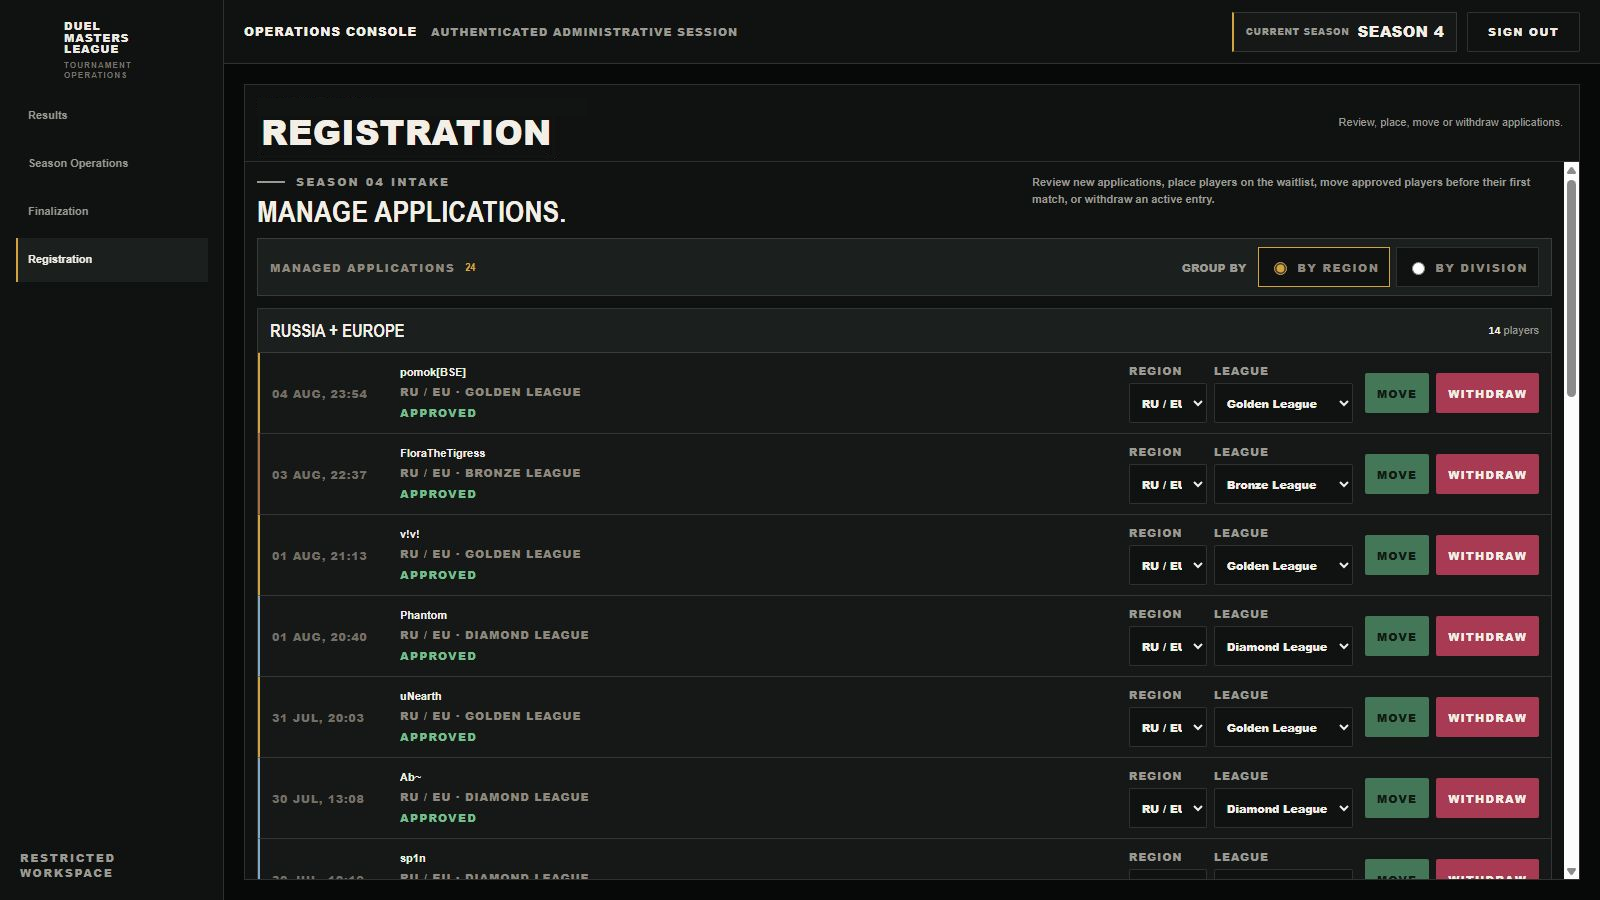Open Season Operations in the sidebar
1600x900 pixels.
[112, 163]
